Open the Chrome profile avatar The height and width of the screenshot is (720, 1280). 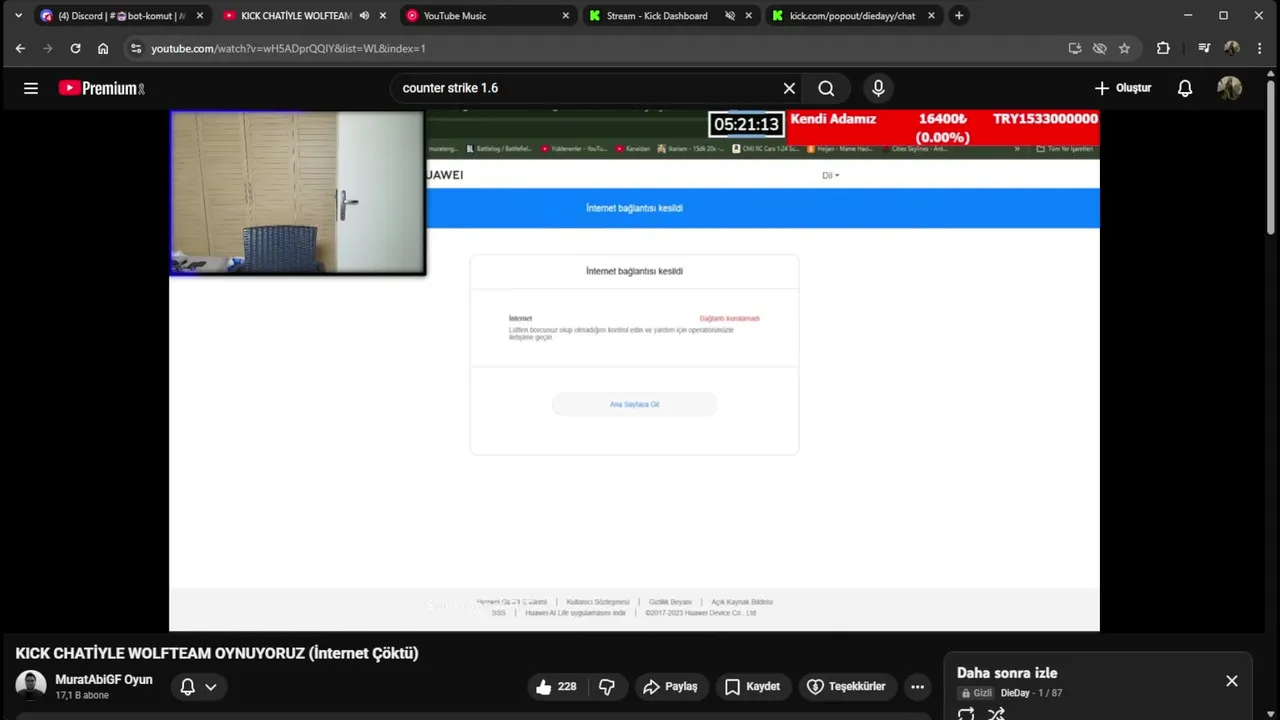pos(1232,48)
